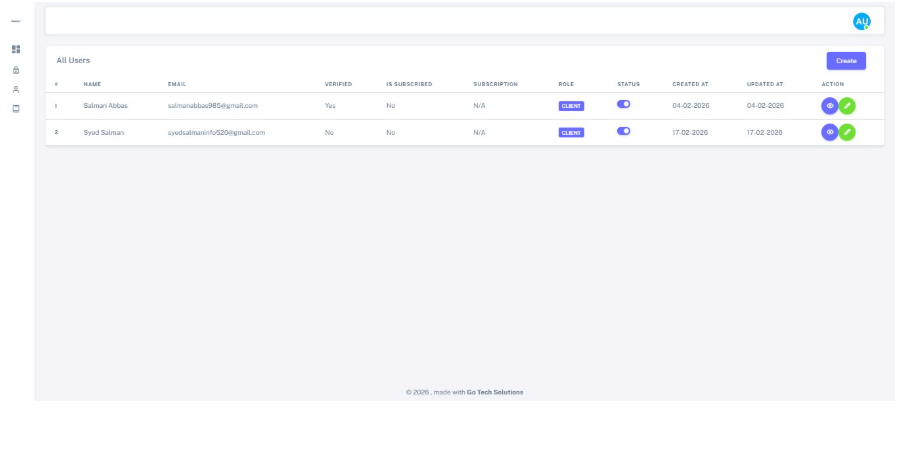
Task: Edit Salman Abbas with the pencil icon
Action: [847, 106]
